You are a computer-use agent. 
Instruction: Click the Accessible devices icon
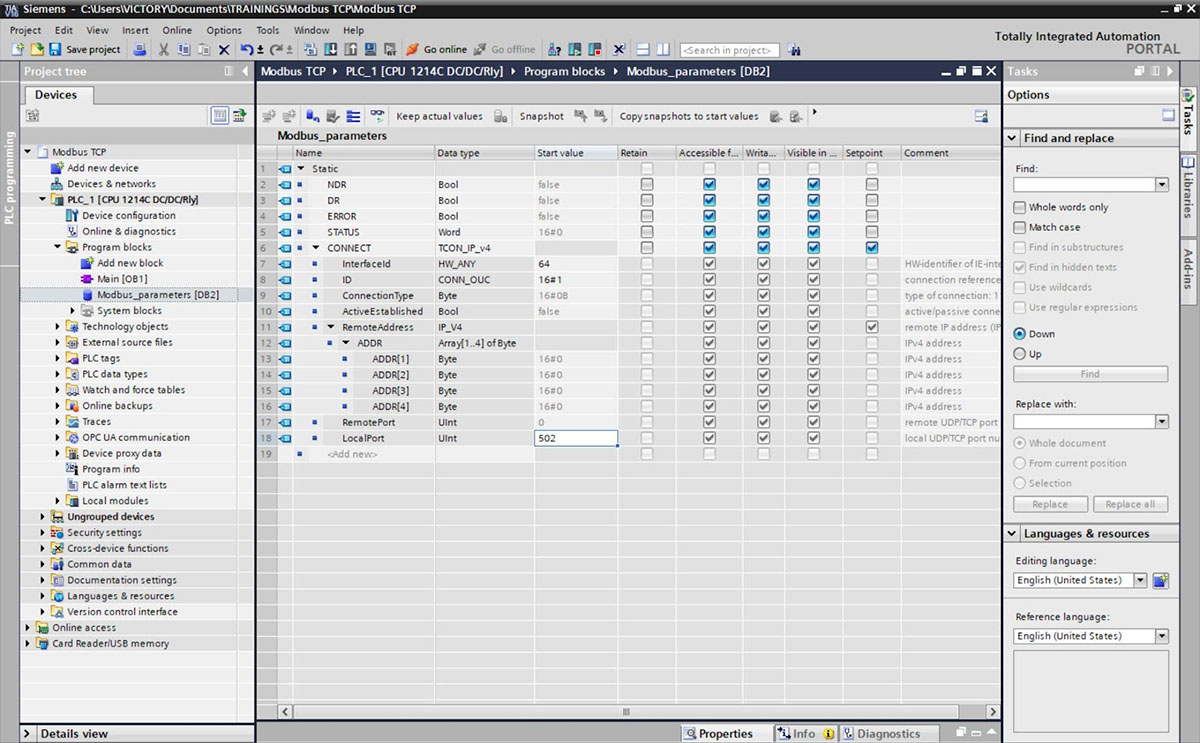554,49
